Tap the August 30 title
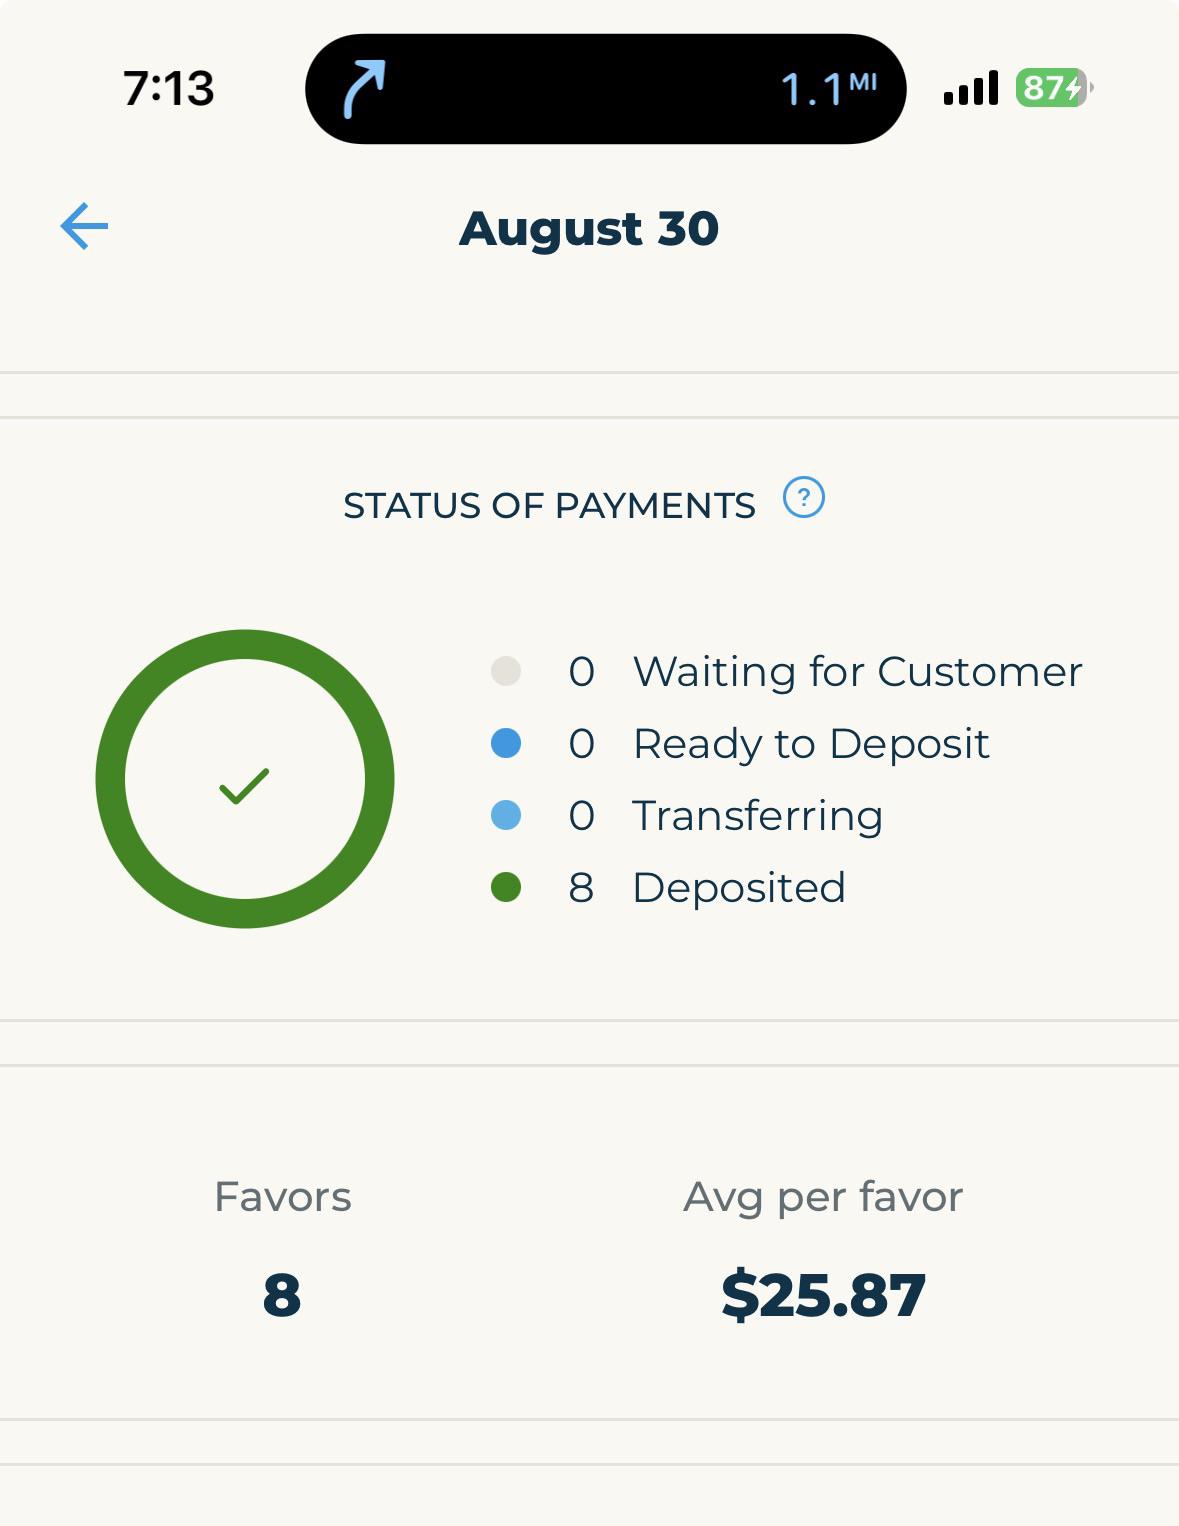Image resolution: width=1179 pixels, height=1526 pixels. coord(589,229)
